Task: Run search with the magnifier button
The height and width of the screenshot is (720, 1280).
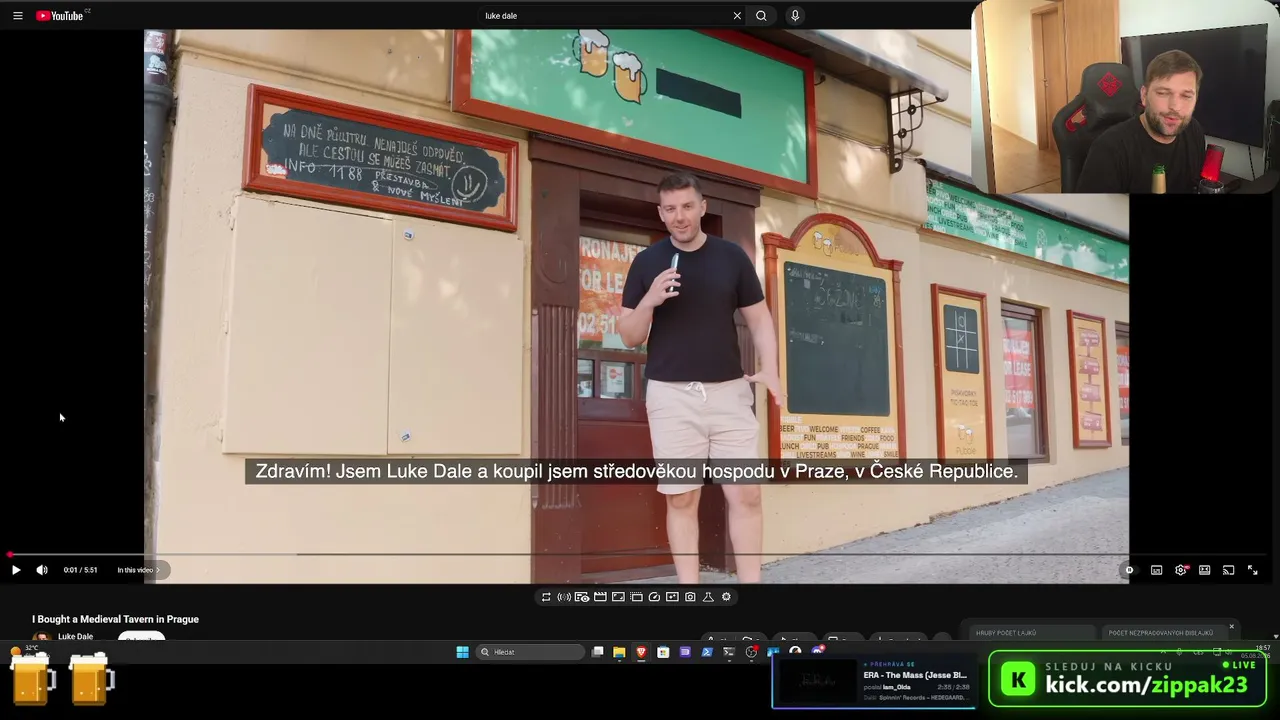Action: (761, 16)
